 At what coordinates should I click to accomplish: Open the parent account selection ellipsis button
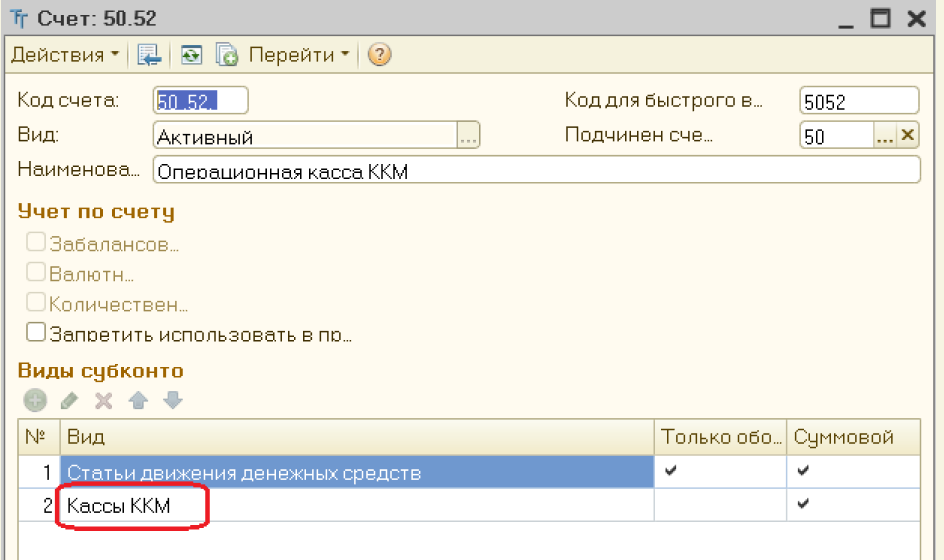[884, 136]
